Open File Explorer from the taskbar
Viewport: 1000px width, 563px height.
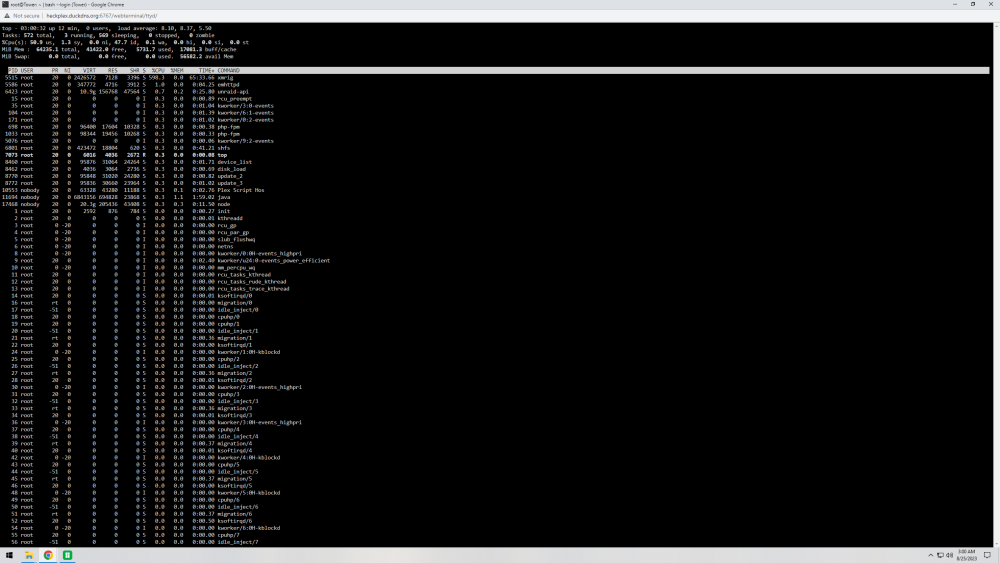pos(29,555)
